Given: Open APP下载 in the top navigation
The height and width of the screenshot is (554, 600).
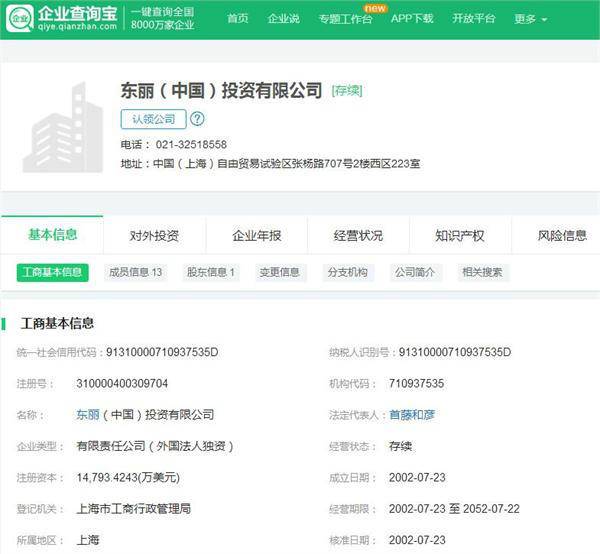Looking at the screenshot, I should (x=412, y=18).
